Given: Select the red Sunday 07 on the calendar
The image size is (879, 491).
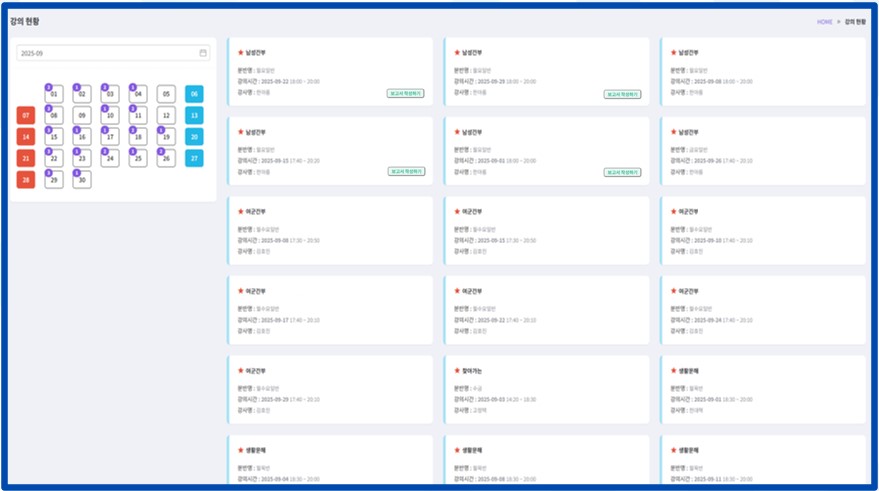Looking at the screenshot, I should [26, 115].
